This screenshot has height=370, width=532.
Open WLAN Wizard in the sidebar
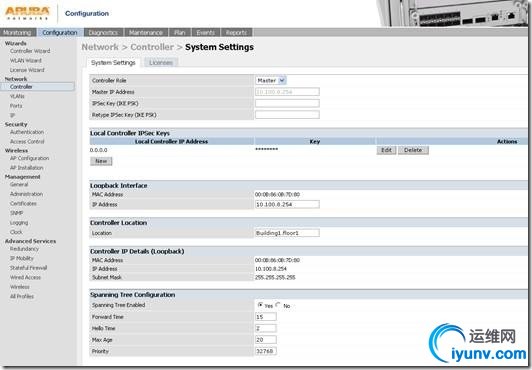coord(26,60)
